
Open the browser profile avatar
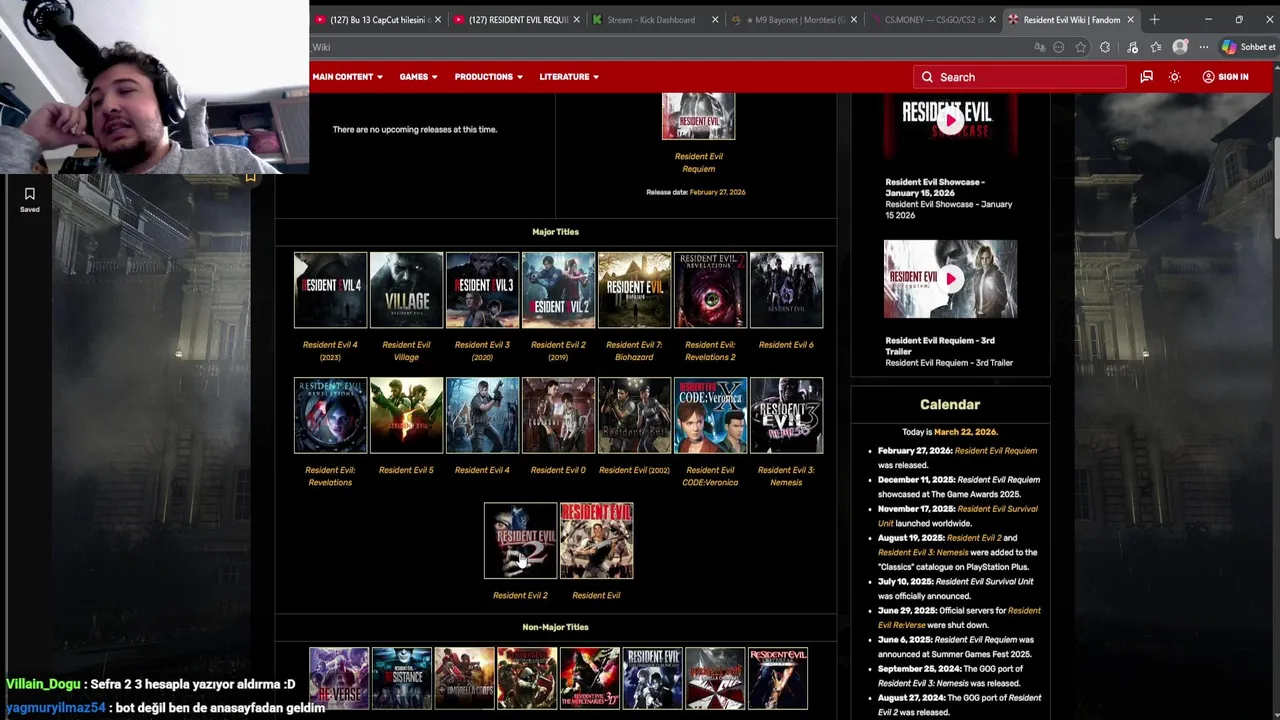click(x=1180, y=47)
